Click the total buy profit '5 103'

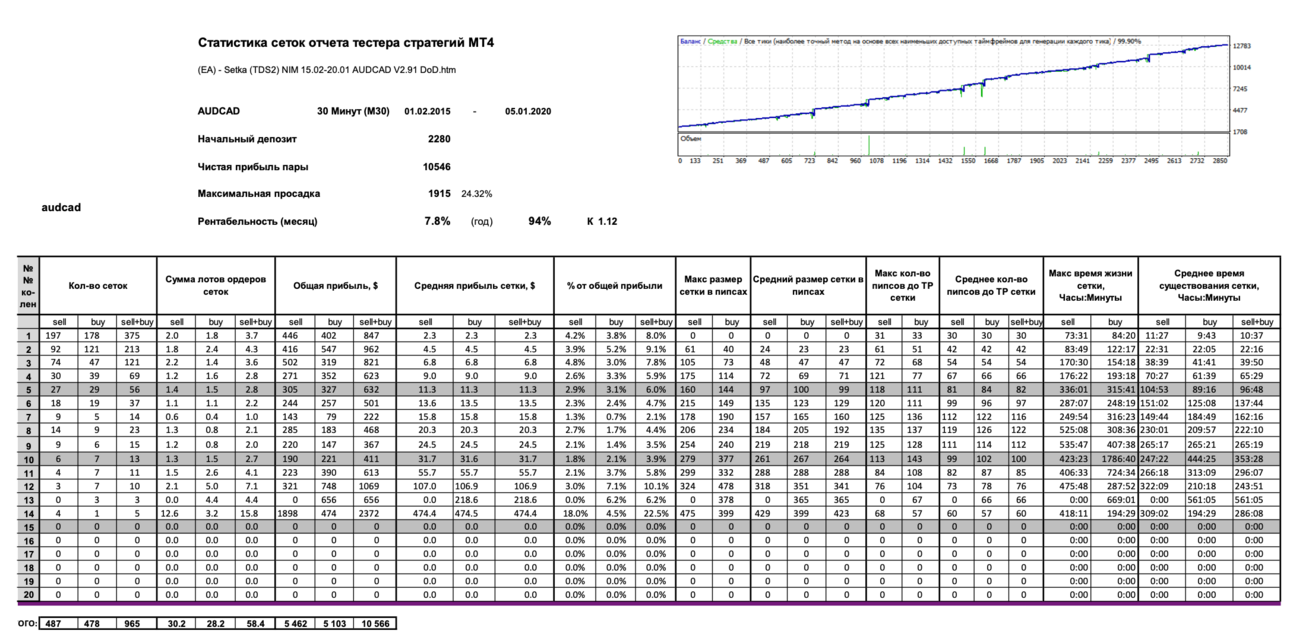pos(335,623)
